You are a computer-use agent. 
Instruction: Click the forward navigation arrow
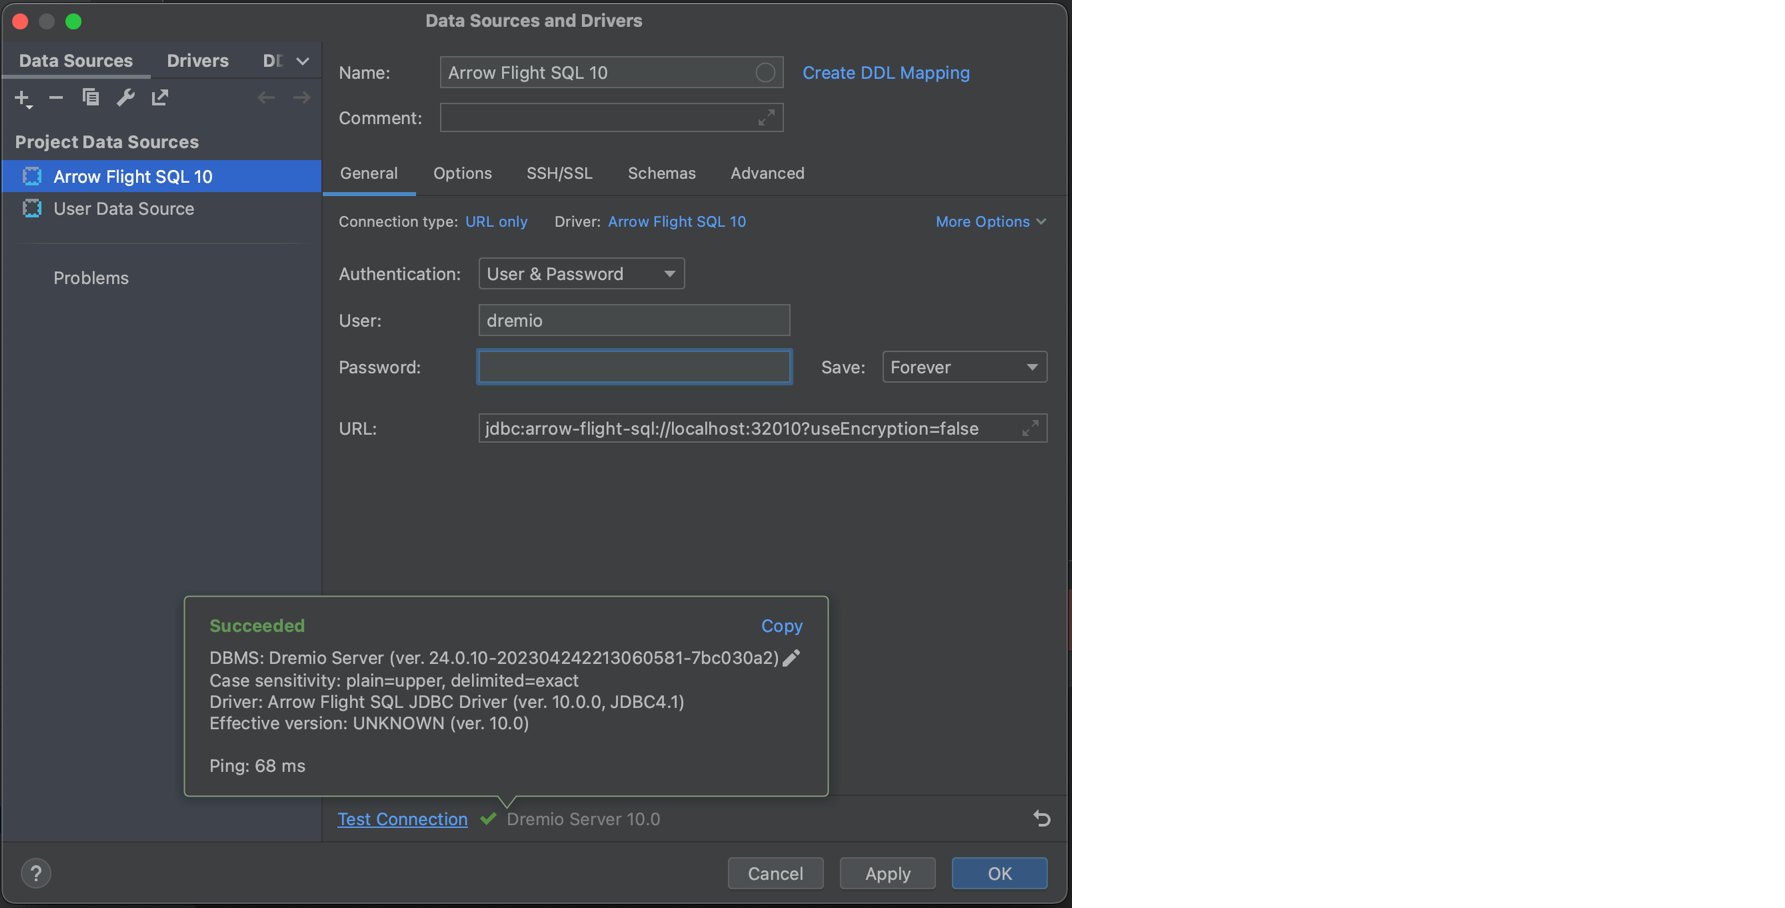point(301,96)
